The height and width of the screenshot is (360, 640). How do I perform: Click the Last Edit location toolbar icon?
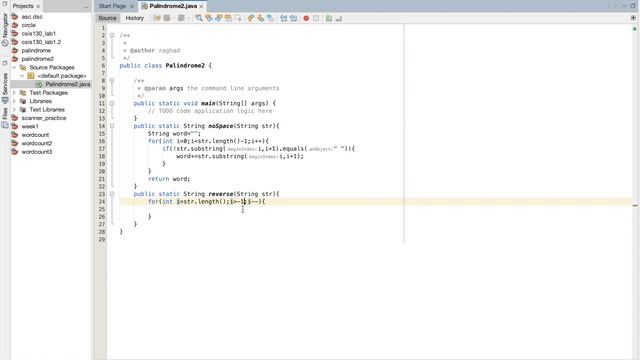(157, 18)
